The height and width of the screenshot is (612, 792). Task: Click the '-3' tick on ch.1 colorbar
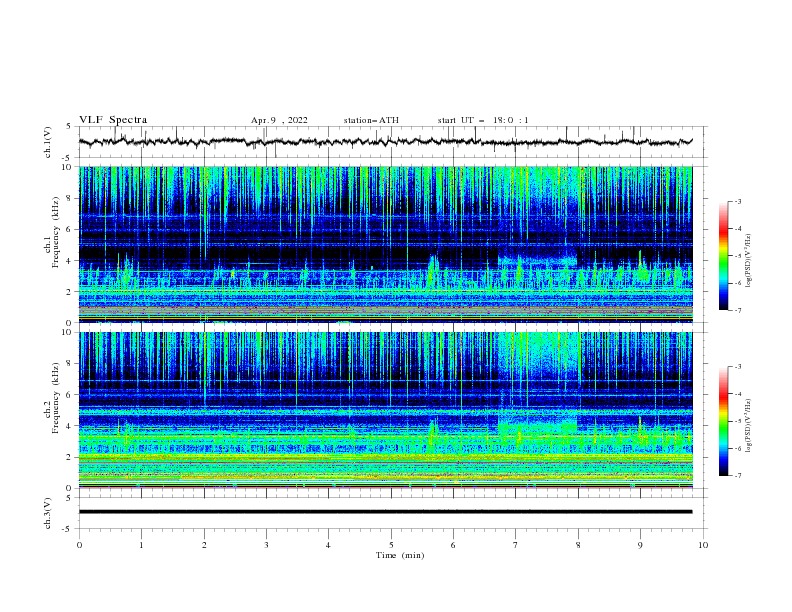[737, 201]
